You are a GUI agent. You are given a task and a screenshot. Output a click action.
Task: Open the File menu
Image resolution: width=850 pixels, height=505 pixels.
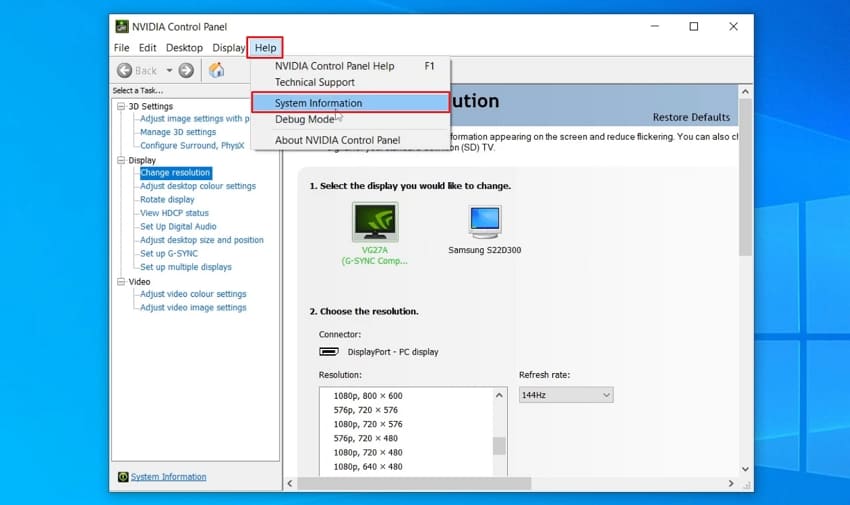[x=121, y=48]
